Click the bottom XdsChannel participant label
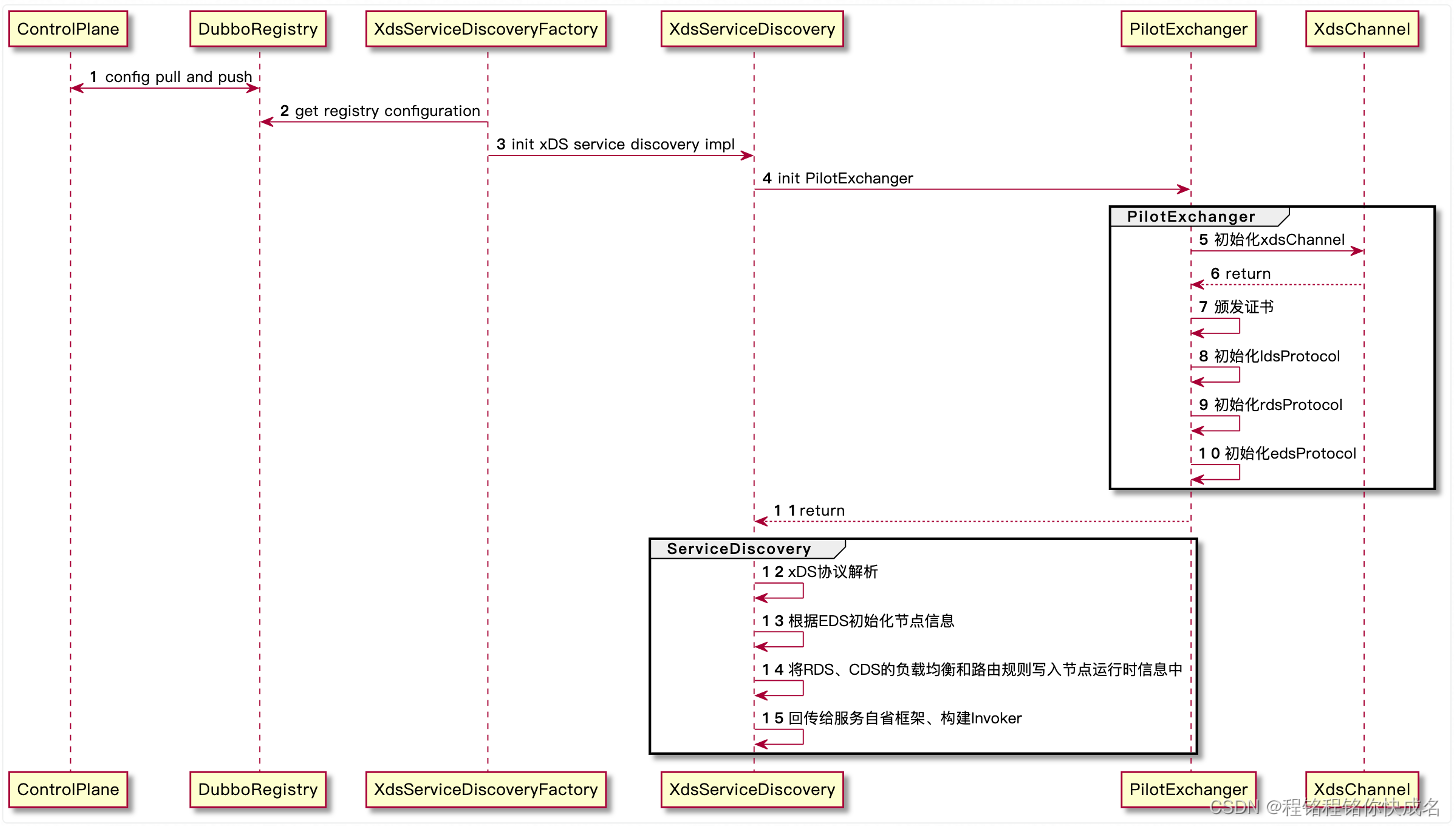Image resolution: width=1454 pixels, height=826 pixels. [1361, 789]
